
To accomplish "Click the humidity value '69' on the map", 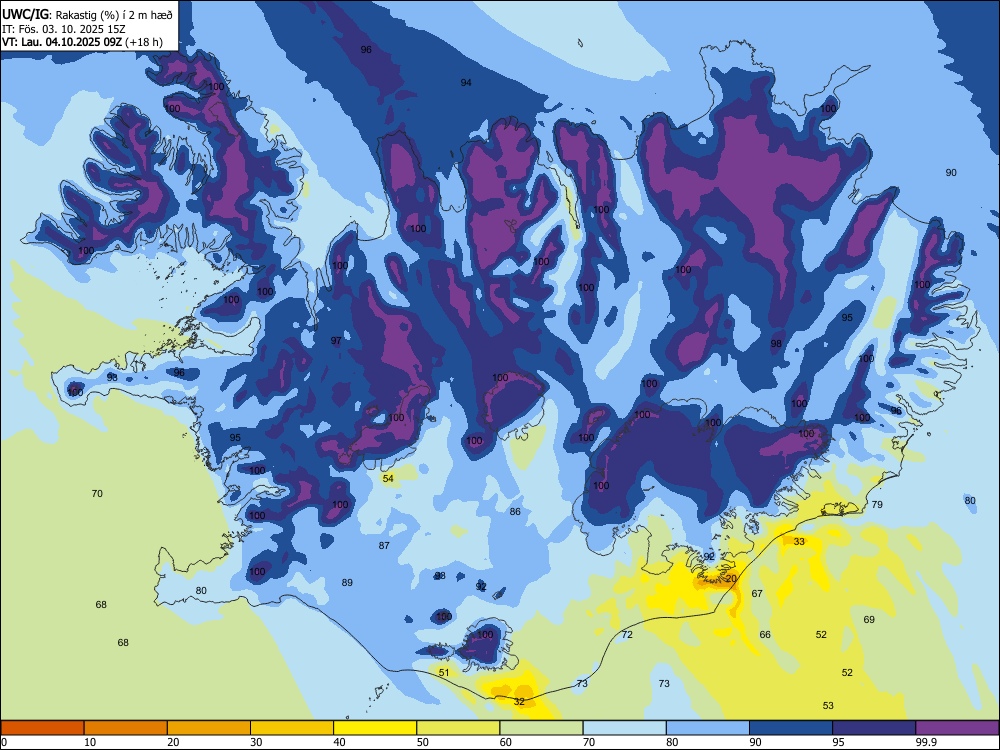I will tap(869, 619).
